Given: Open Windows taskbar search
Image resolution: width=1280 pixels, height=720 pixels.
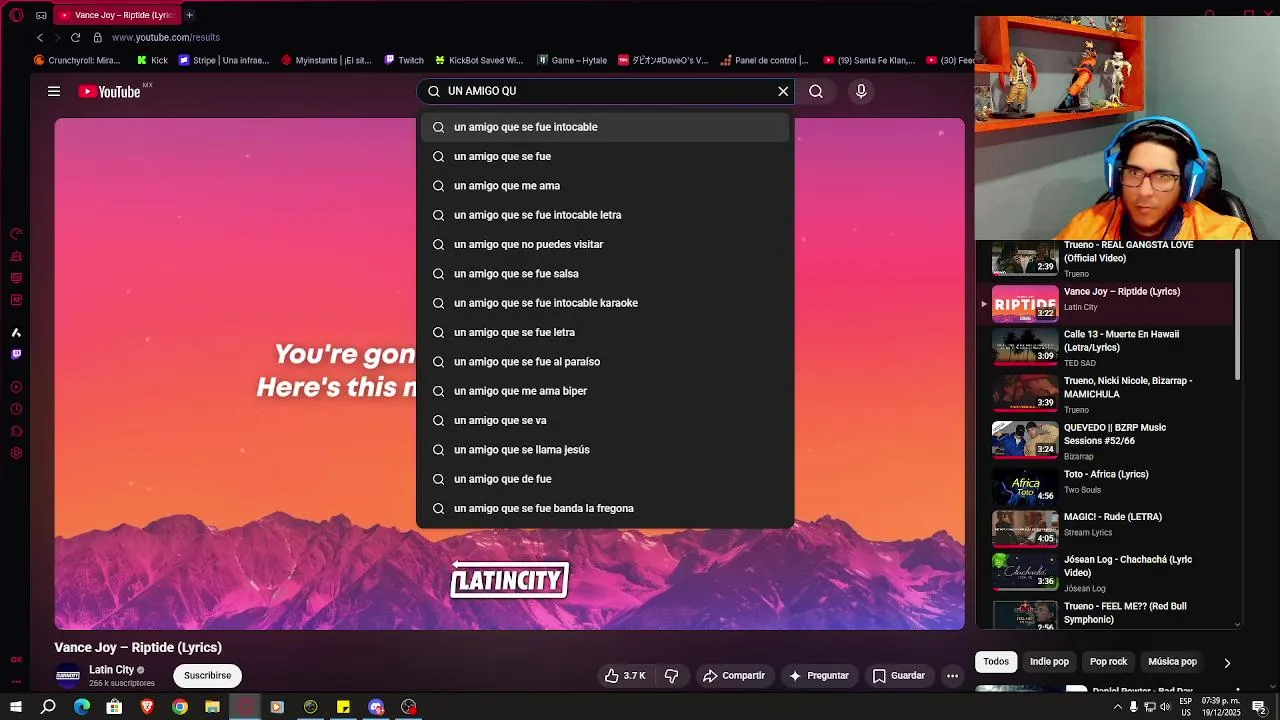Looking at the screenshot, I should [x=48, y=707].
